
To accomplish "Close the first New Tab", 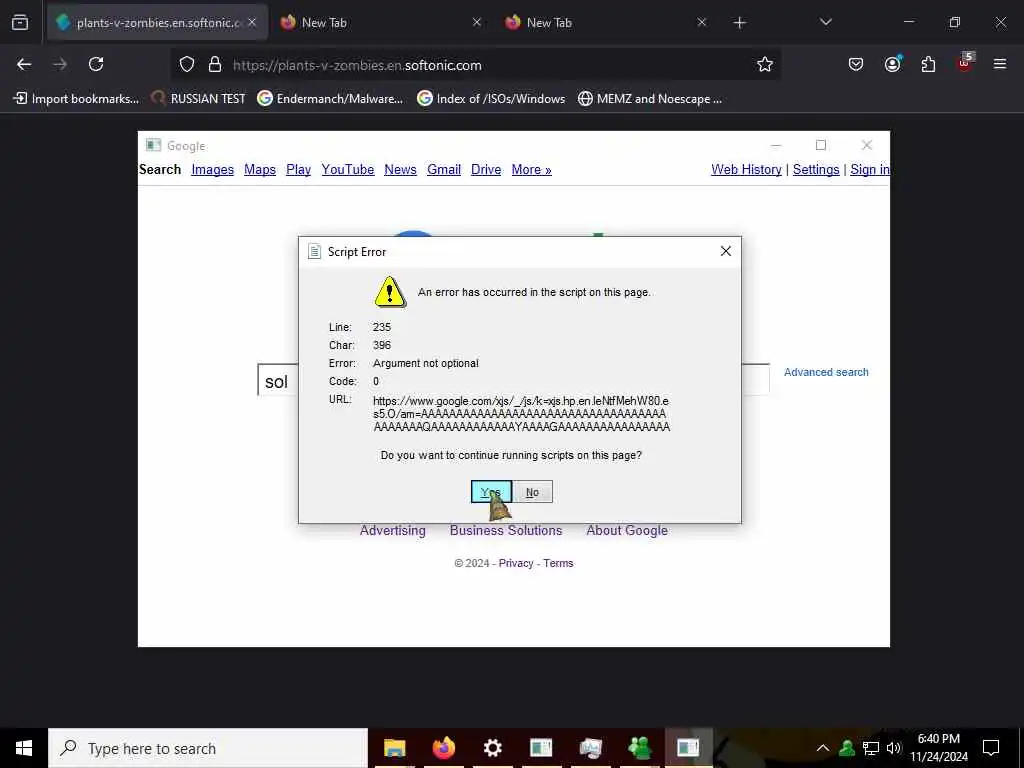I will click(x=477, y=23).
